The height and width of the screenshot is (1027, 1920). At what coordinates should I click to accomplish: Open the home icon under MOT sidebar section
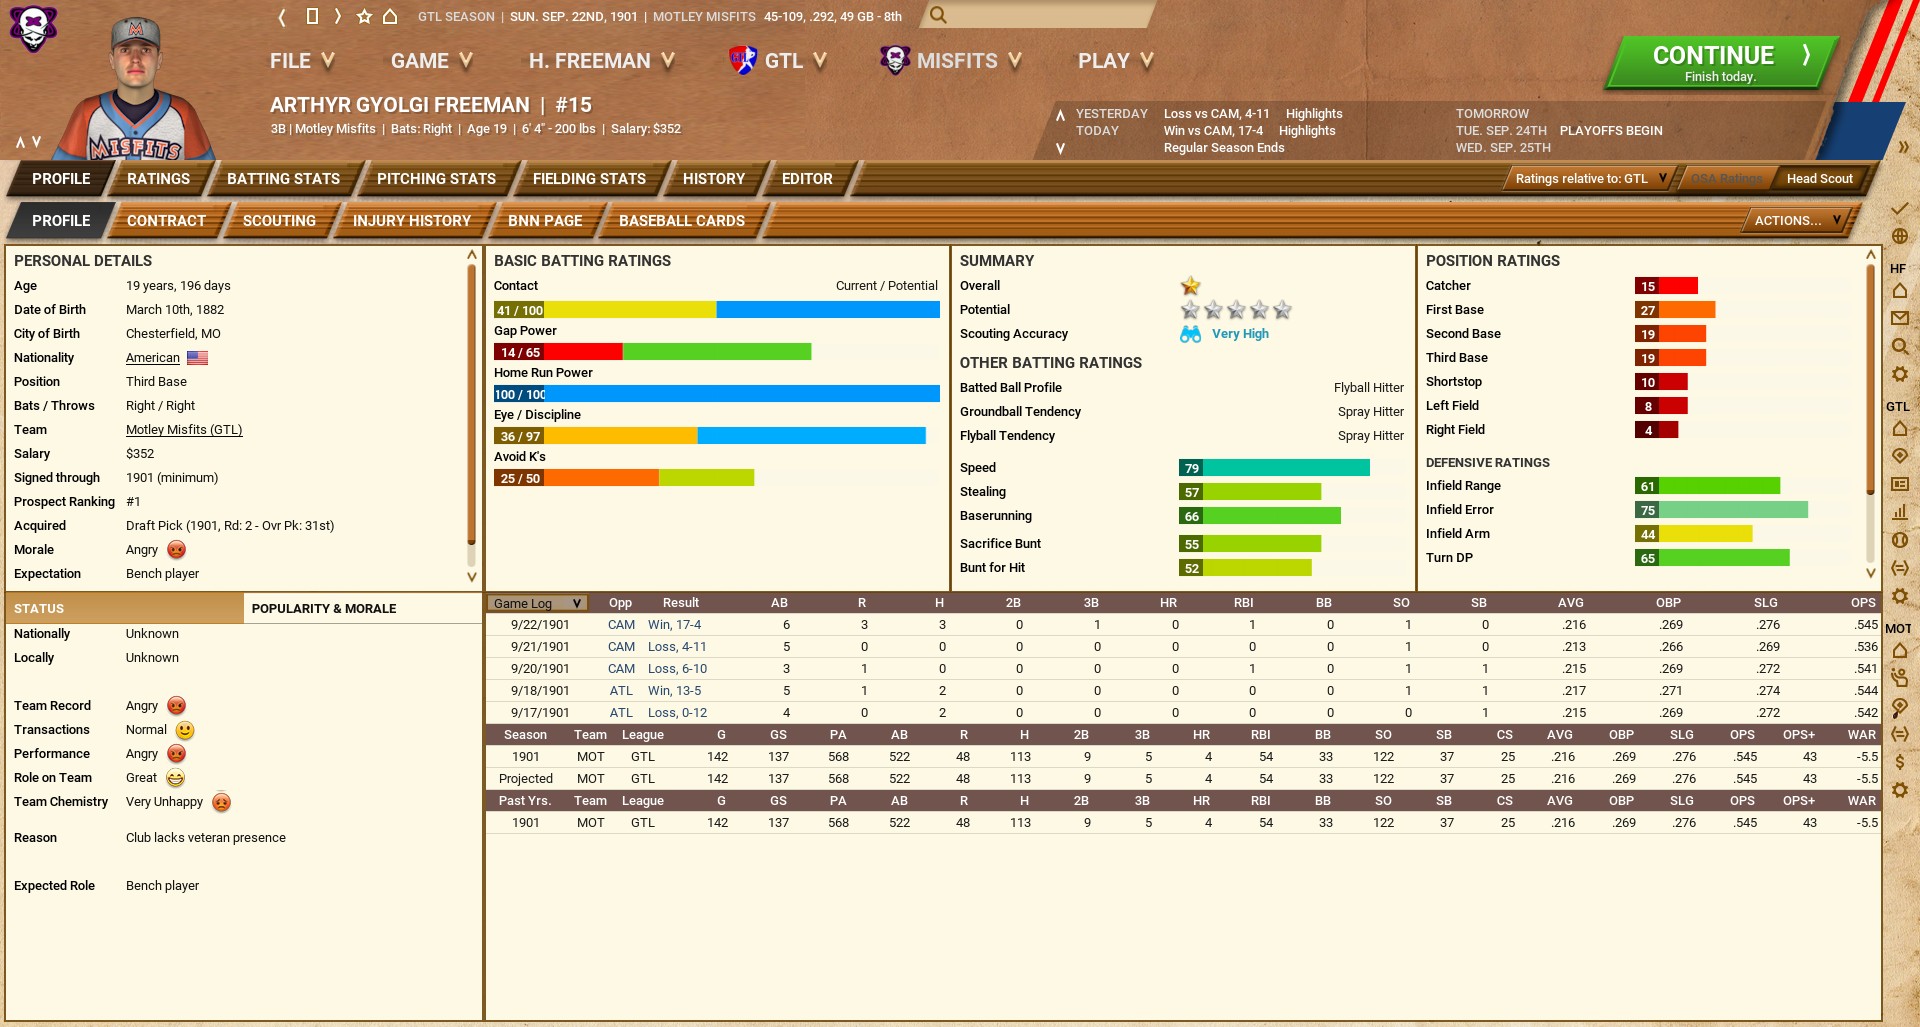[x=1899, y=650]
